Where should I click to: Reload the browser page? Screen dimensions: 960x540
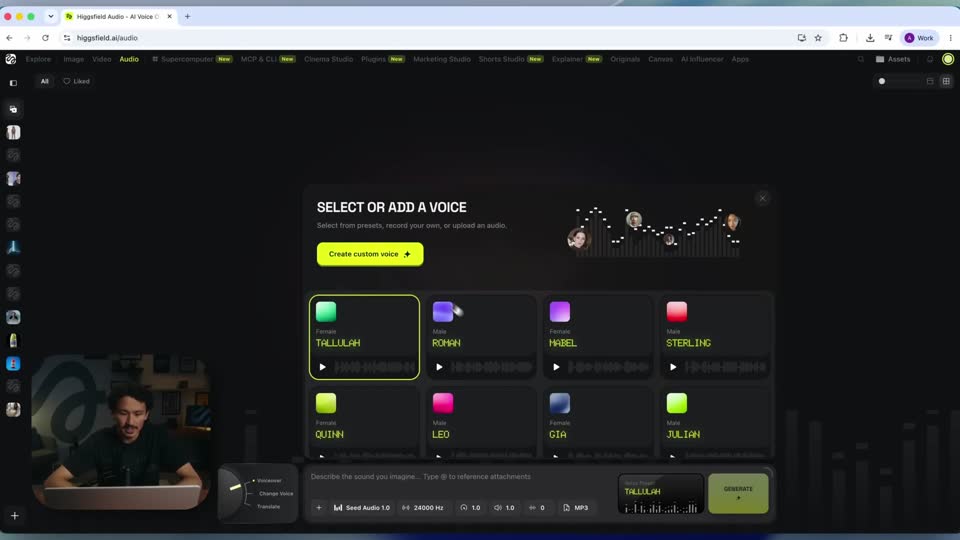45,38
